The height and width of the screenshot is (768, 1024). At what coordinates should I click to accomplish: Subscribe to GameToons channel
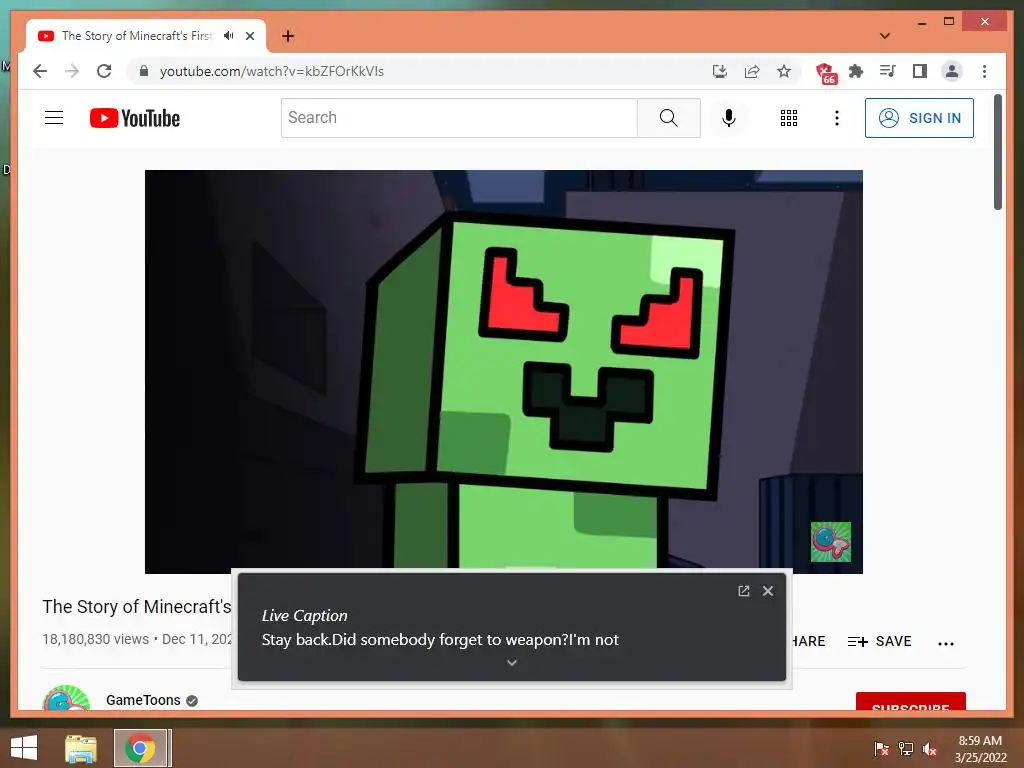click(x=910, y=701)
